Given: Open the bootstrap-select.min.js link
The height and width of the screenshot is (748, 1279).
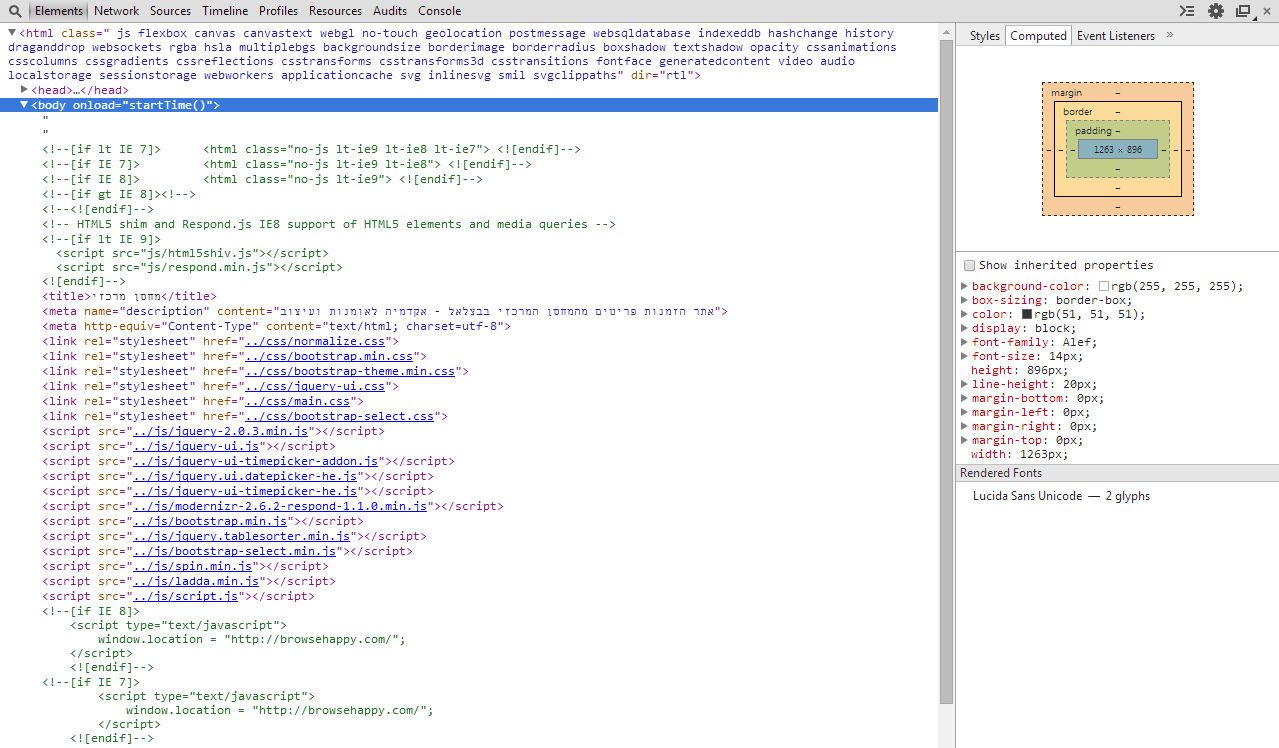Looking at the screenshot, I should tap(236, 551).
